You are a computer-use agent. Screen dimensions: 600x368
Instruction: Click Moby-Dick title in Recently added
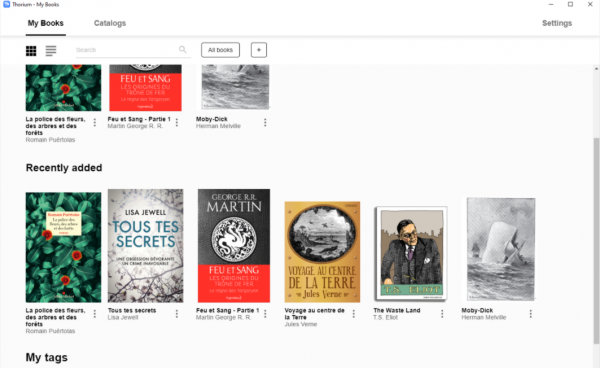477,310
